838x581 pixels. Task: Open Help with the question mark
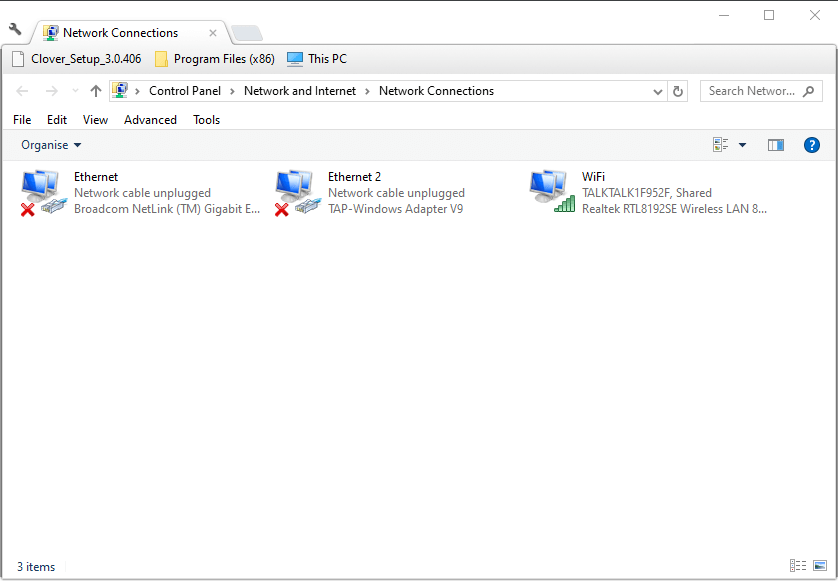click(x=811, y=145)
